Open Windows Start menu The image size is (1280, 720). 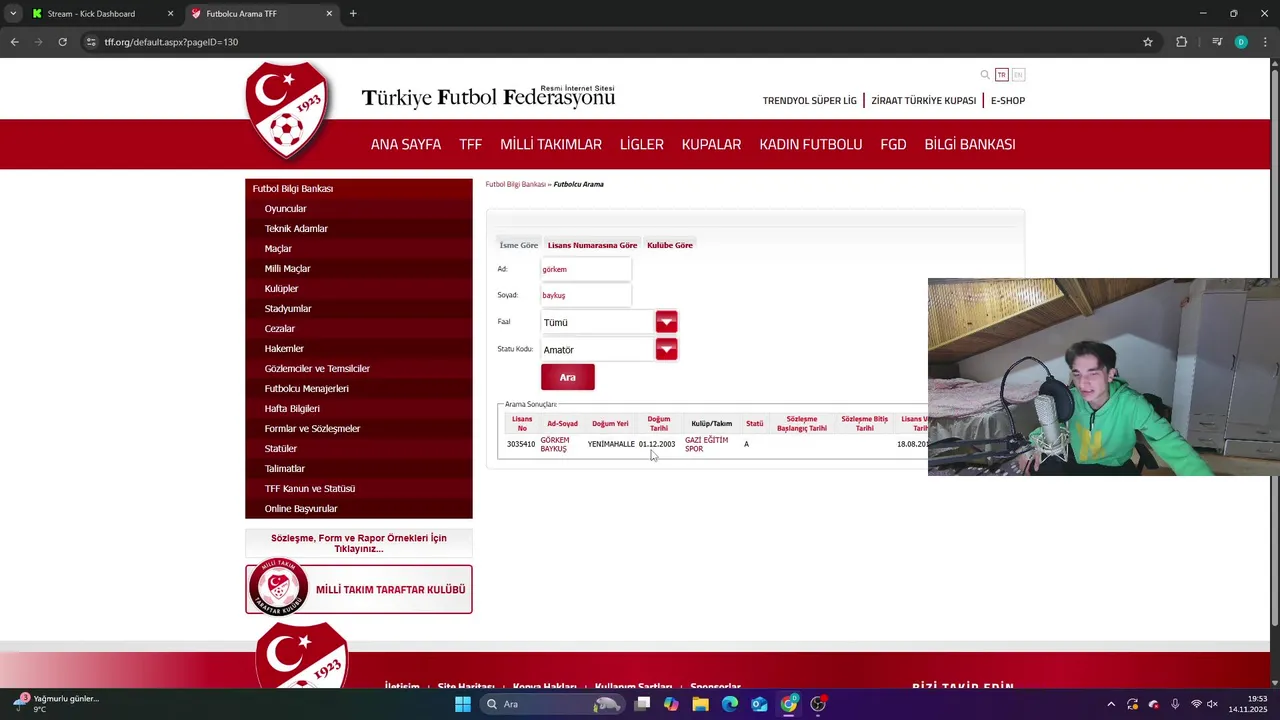pyautogui.click(x=462, y=704)
